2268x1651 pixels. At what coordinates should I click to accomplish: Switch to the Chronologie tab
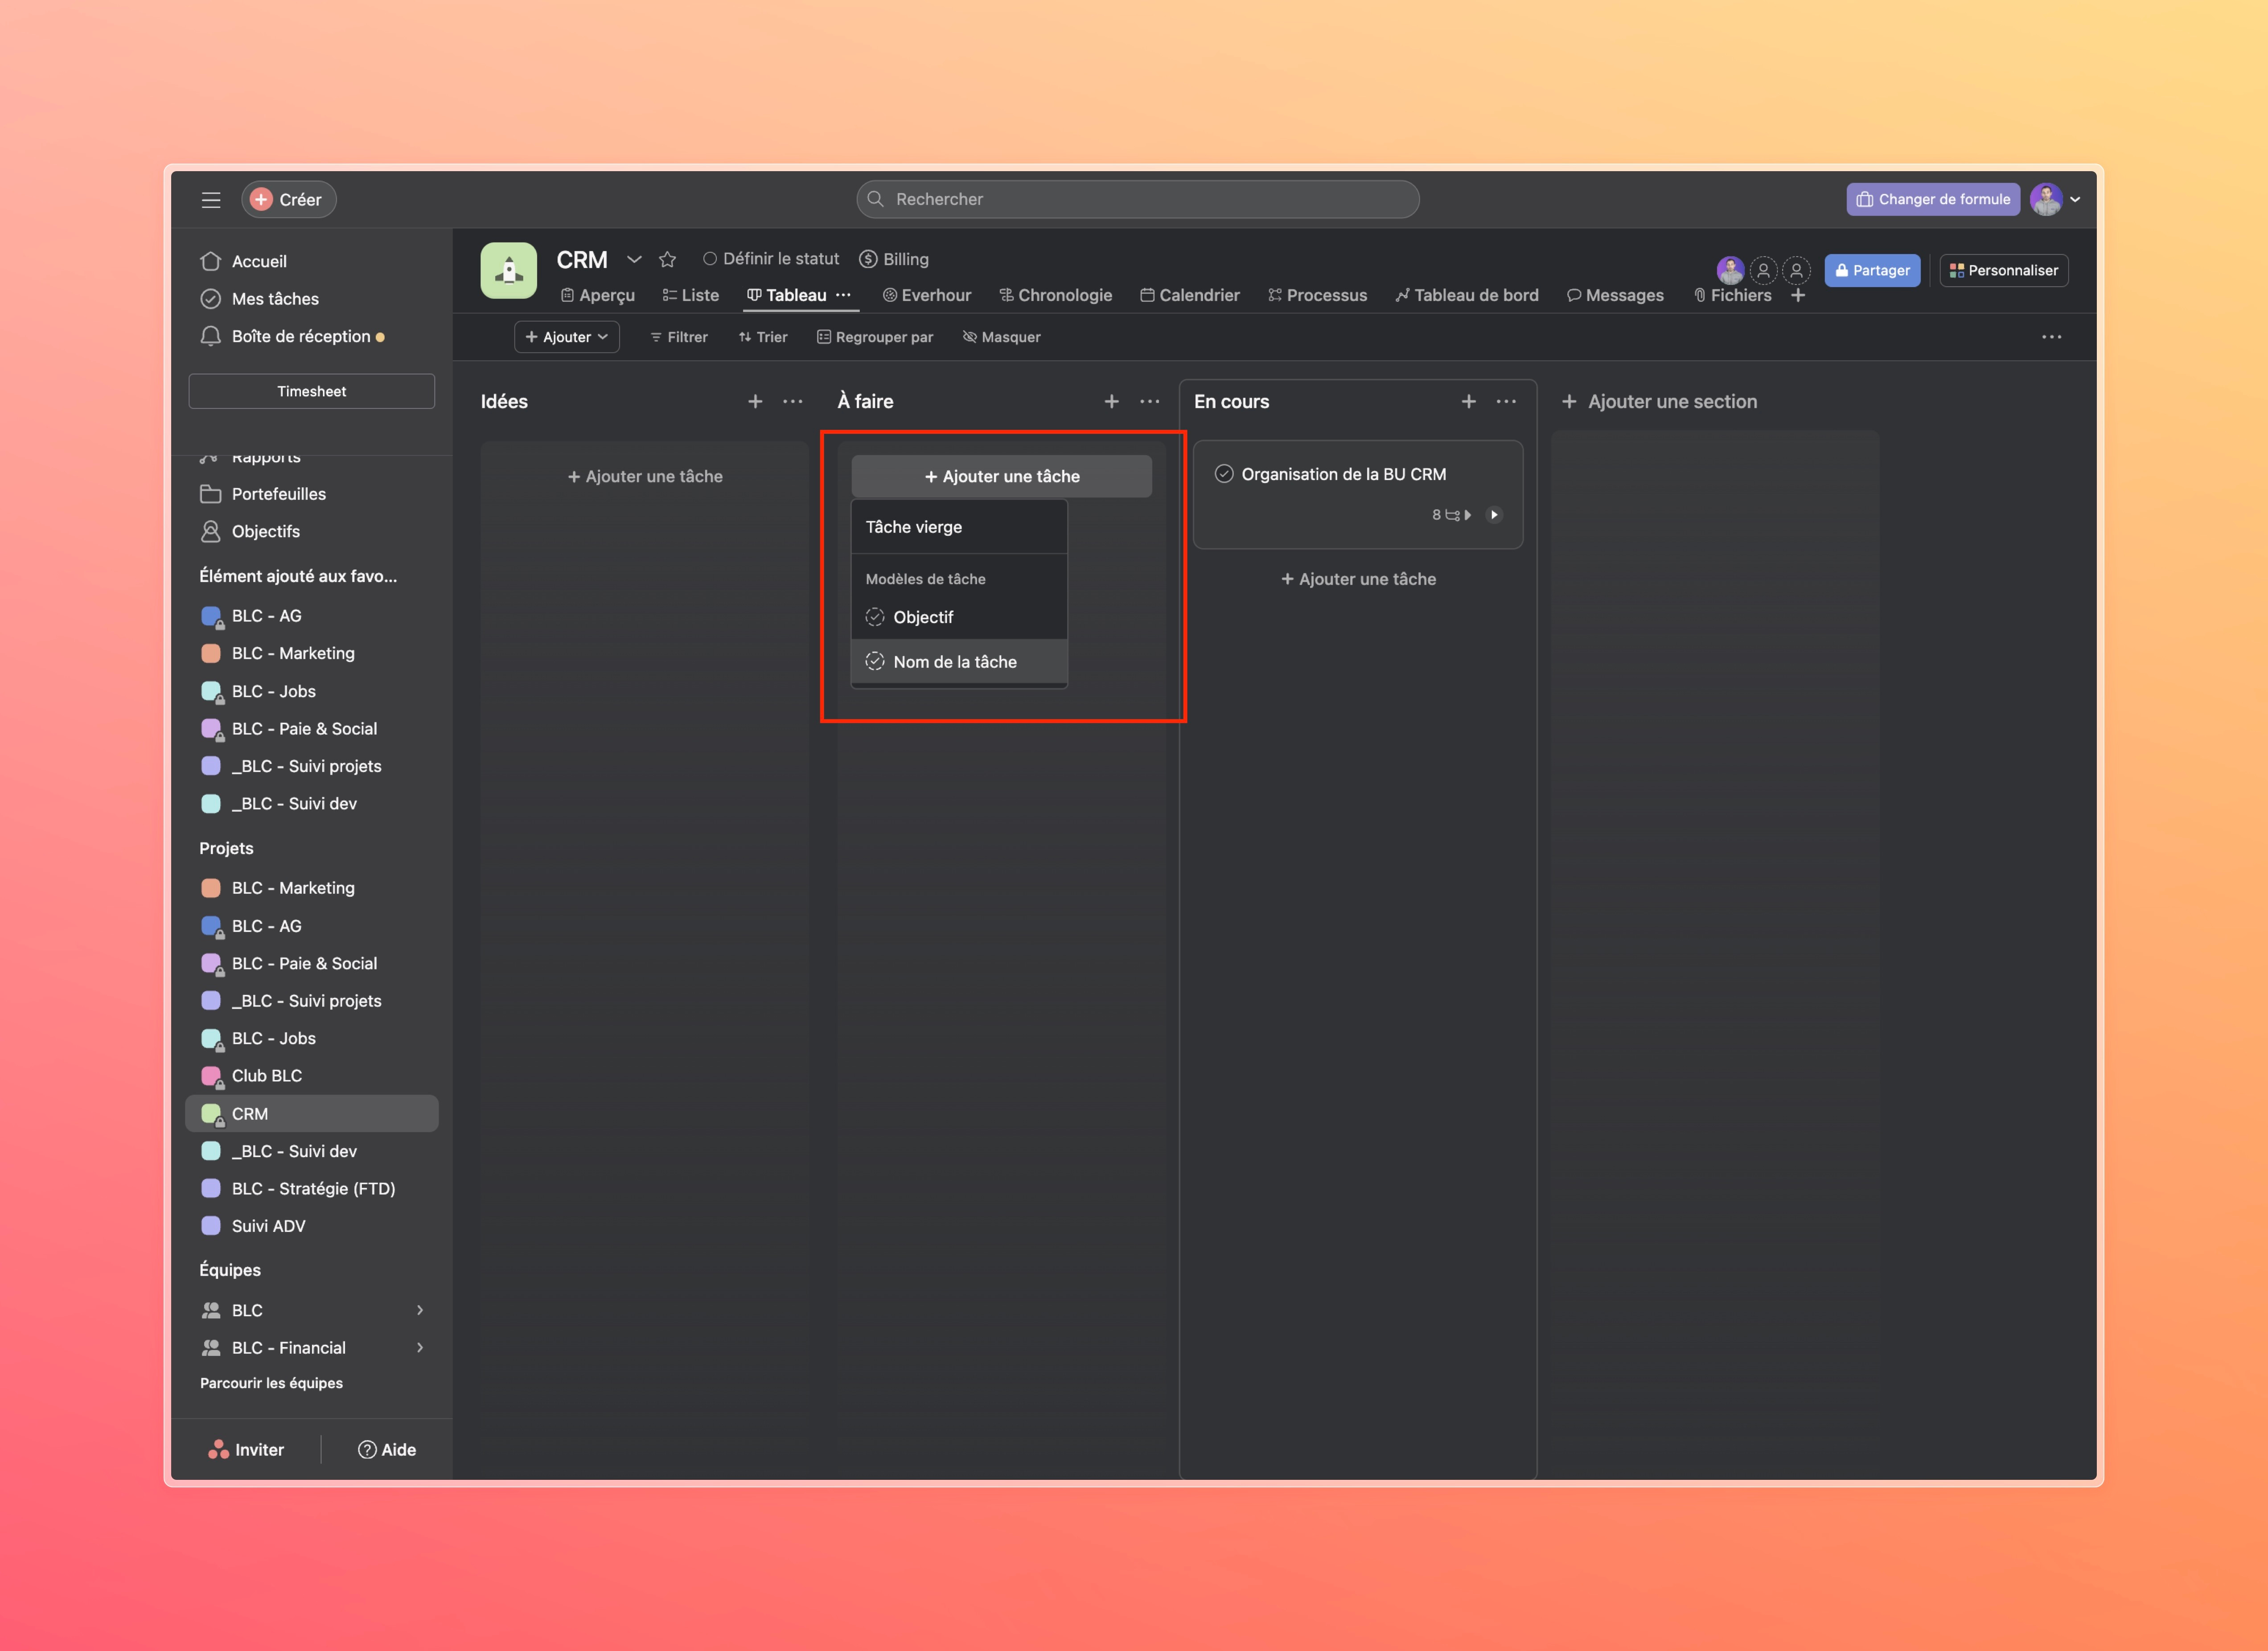(1056, 295)
